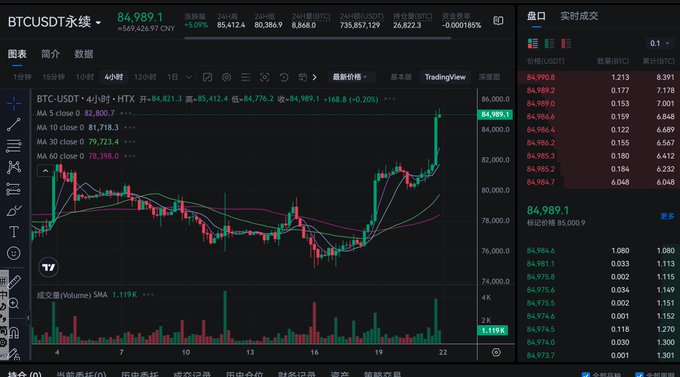The width and height of the screenshot is (680, 377).
Task: Click the 1.119K volume axis label
Action: tap(493, 331)
